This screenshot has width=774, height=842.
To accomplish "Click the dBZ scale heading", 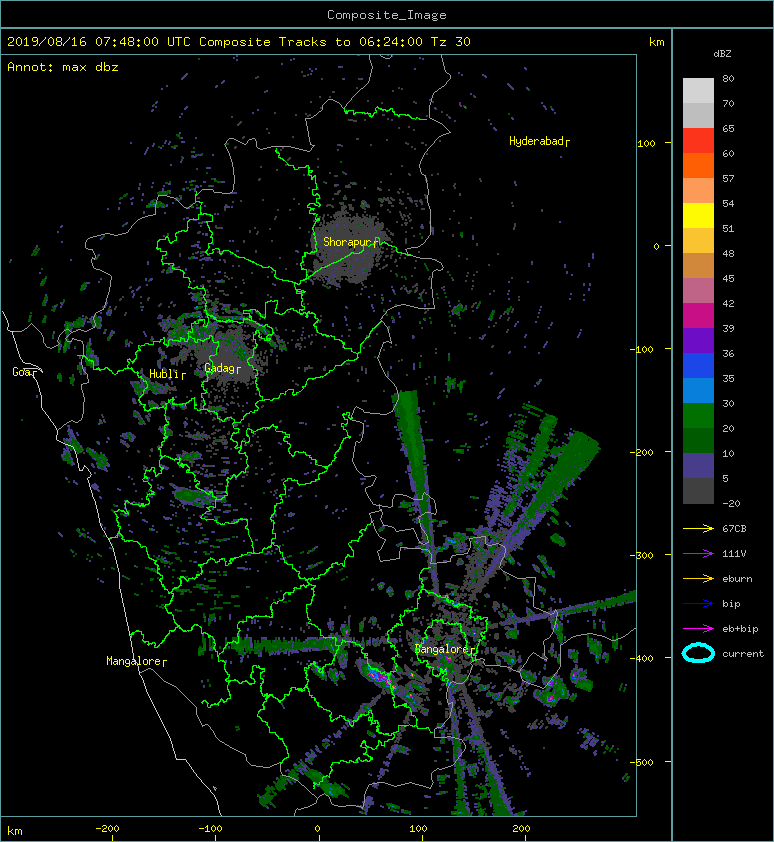I will tap(722, 54).
